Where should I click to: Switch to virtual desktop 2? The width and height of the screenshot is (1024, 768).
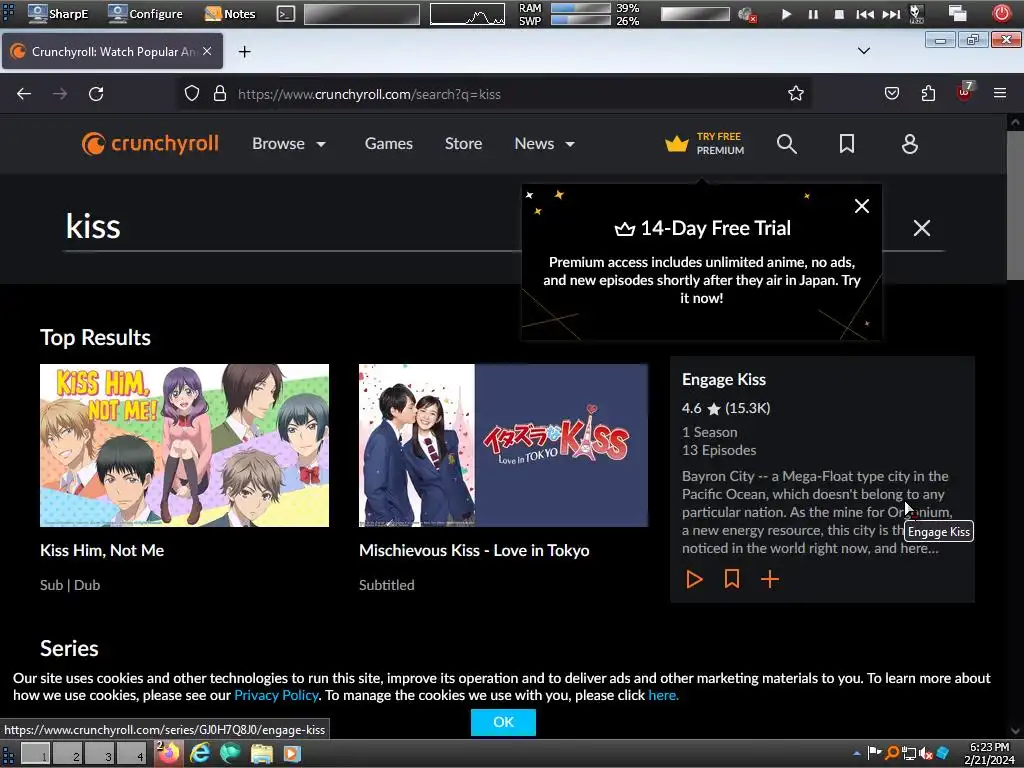pyautogui.click(x=68, y=754)
